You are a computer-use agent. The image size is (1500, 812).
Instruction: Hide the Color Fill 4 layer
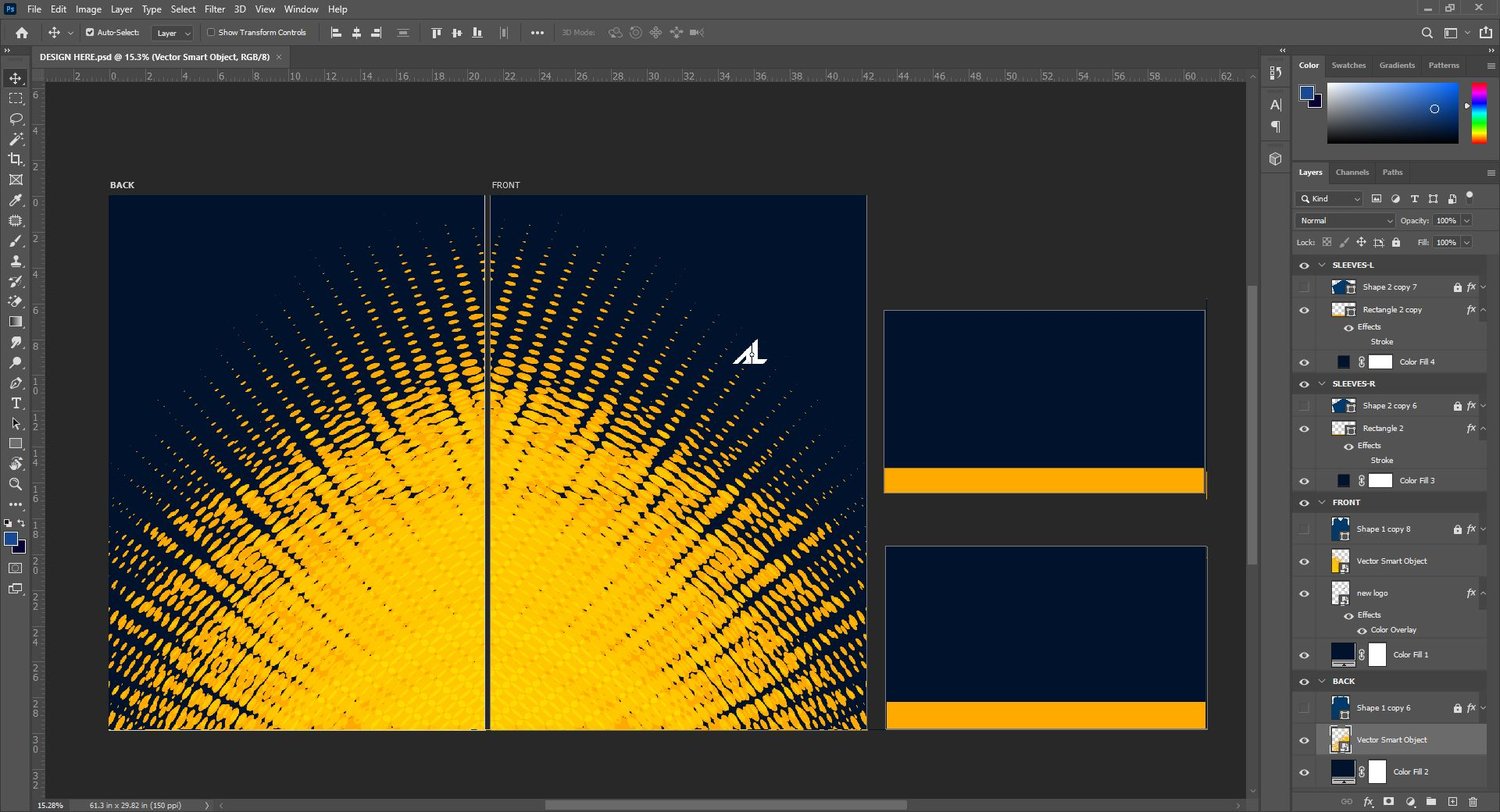1303,362
